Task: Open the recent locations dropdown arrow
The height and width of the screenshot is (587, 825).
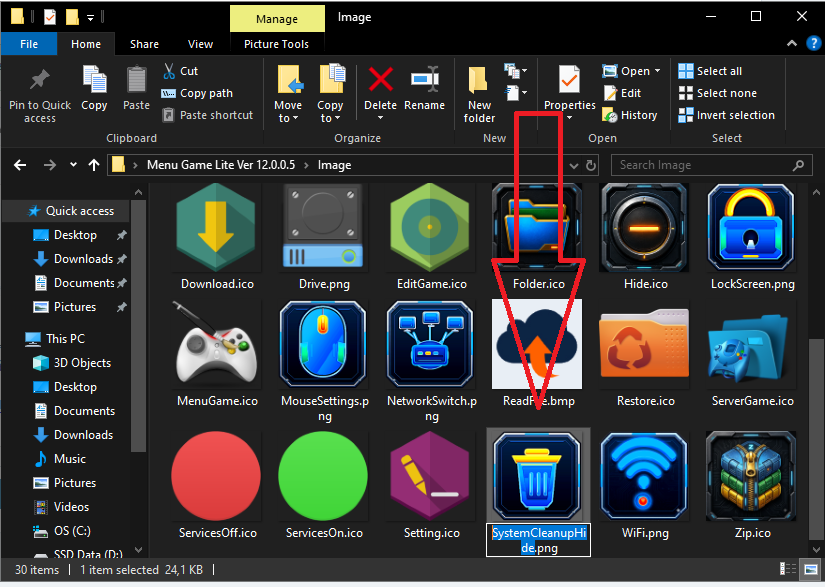Action: [x=73, y=165]
